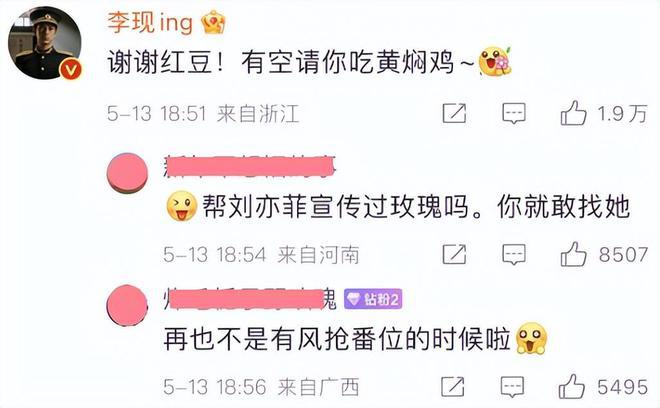Like the 李现ing comment with 1.9万 likes
660x408 pixels.
tap(573, 113)
